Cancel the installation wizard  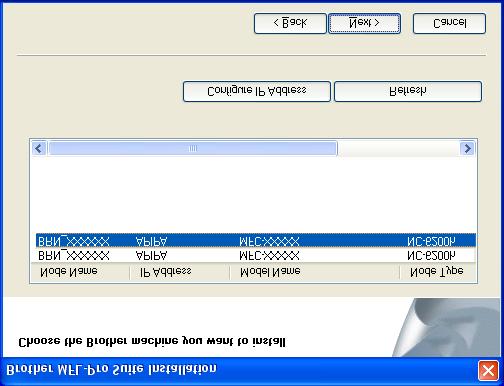coord(449,23)
